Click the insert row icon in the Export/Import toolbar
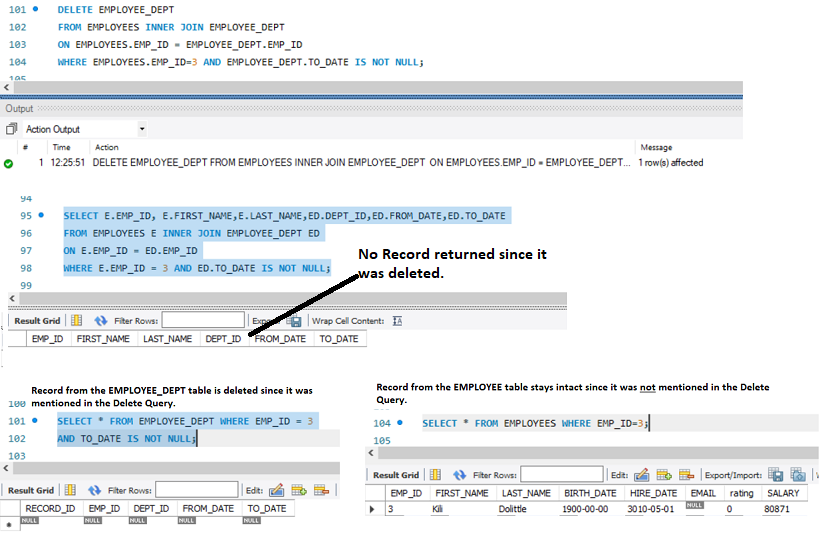This screenshot has height=540, width=820. (664, 474)
